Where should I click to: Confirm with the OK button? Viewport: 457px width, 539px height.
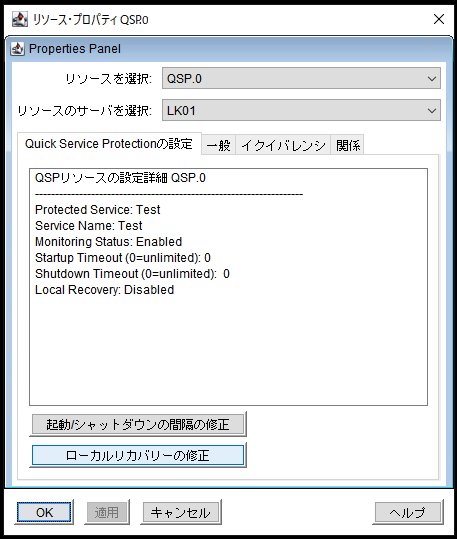point(44,512)
